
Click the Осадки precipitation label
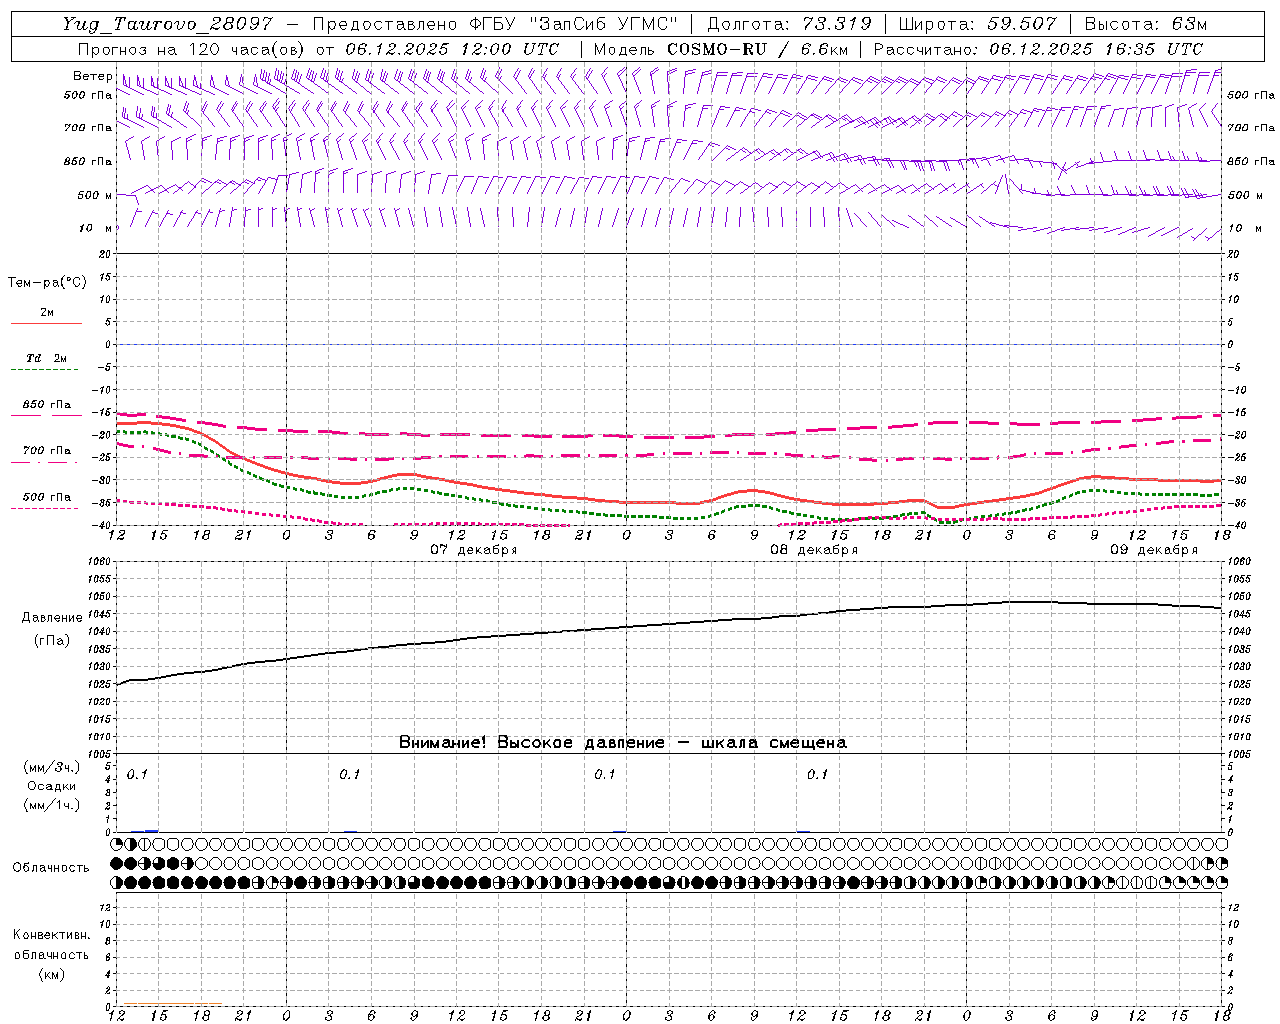click(x=51, y=786)
